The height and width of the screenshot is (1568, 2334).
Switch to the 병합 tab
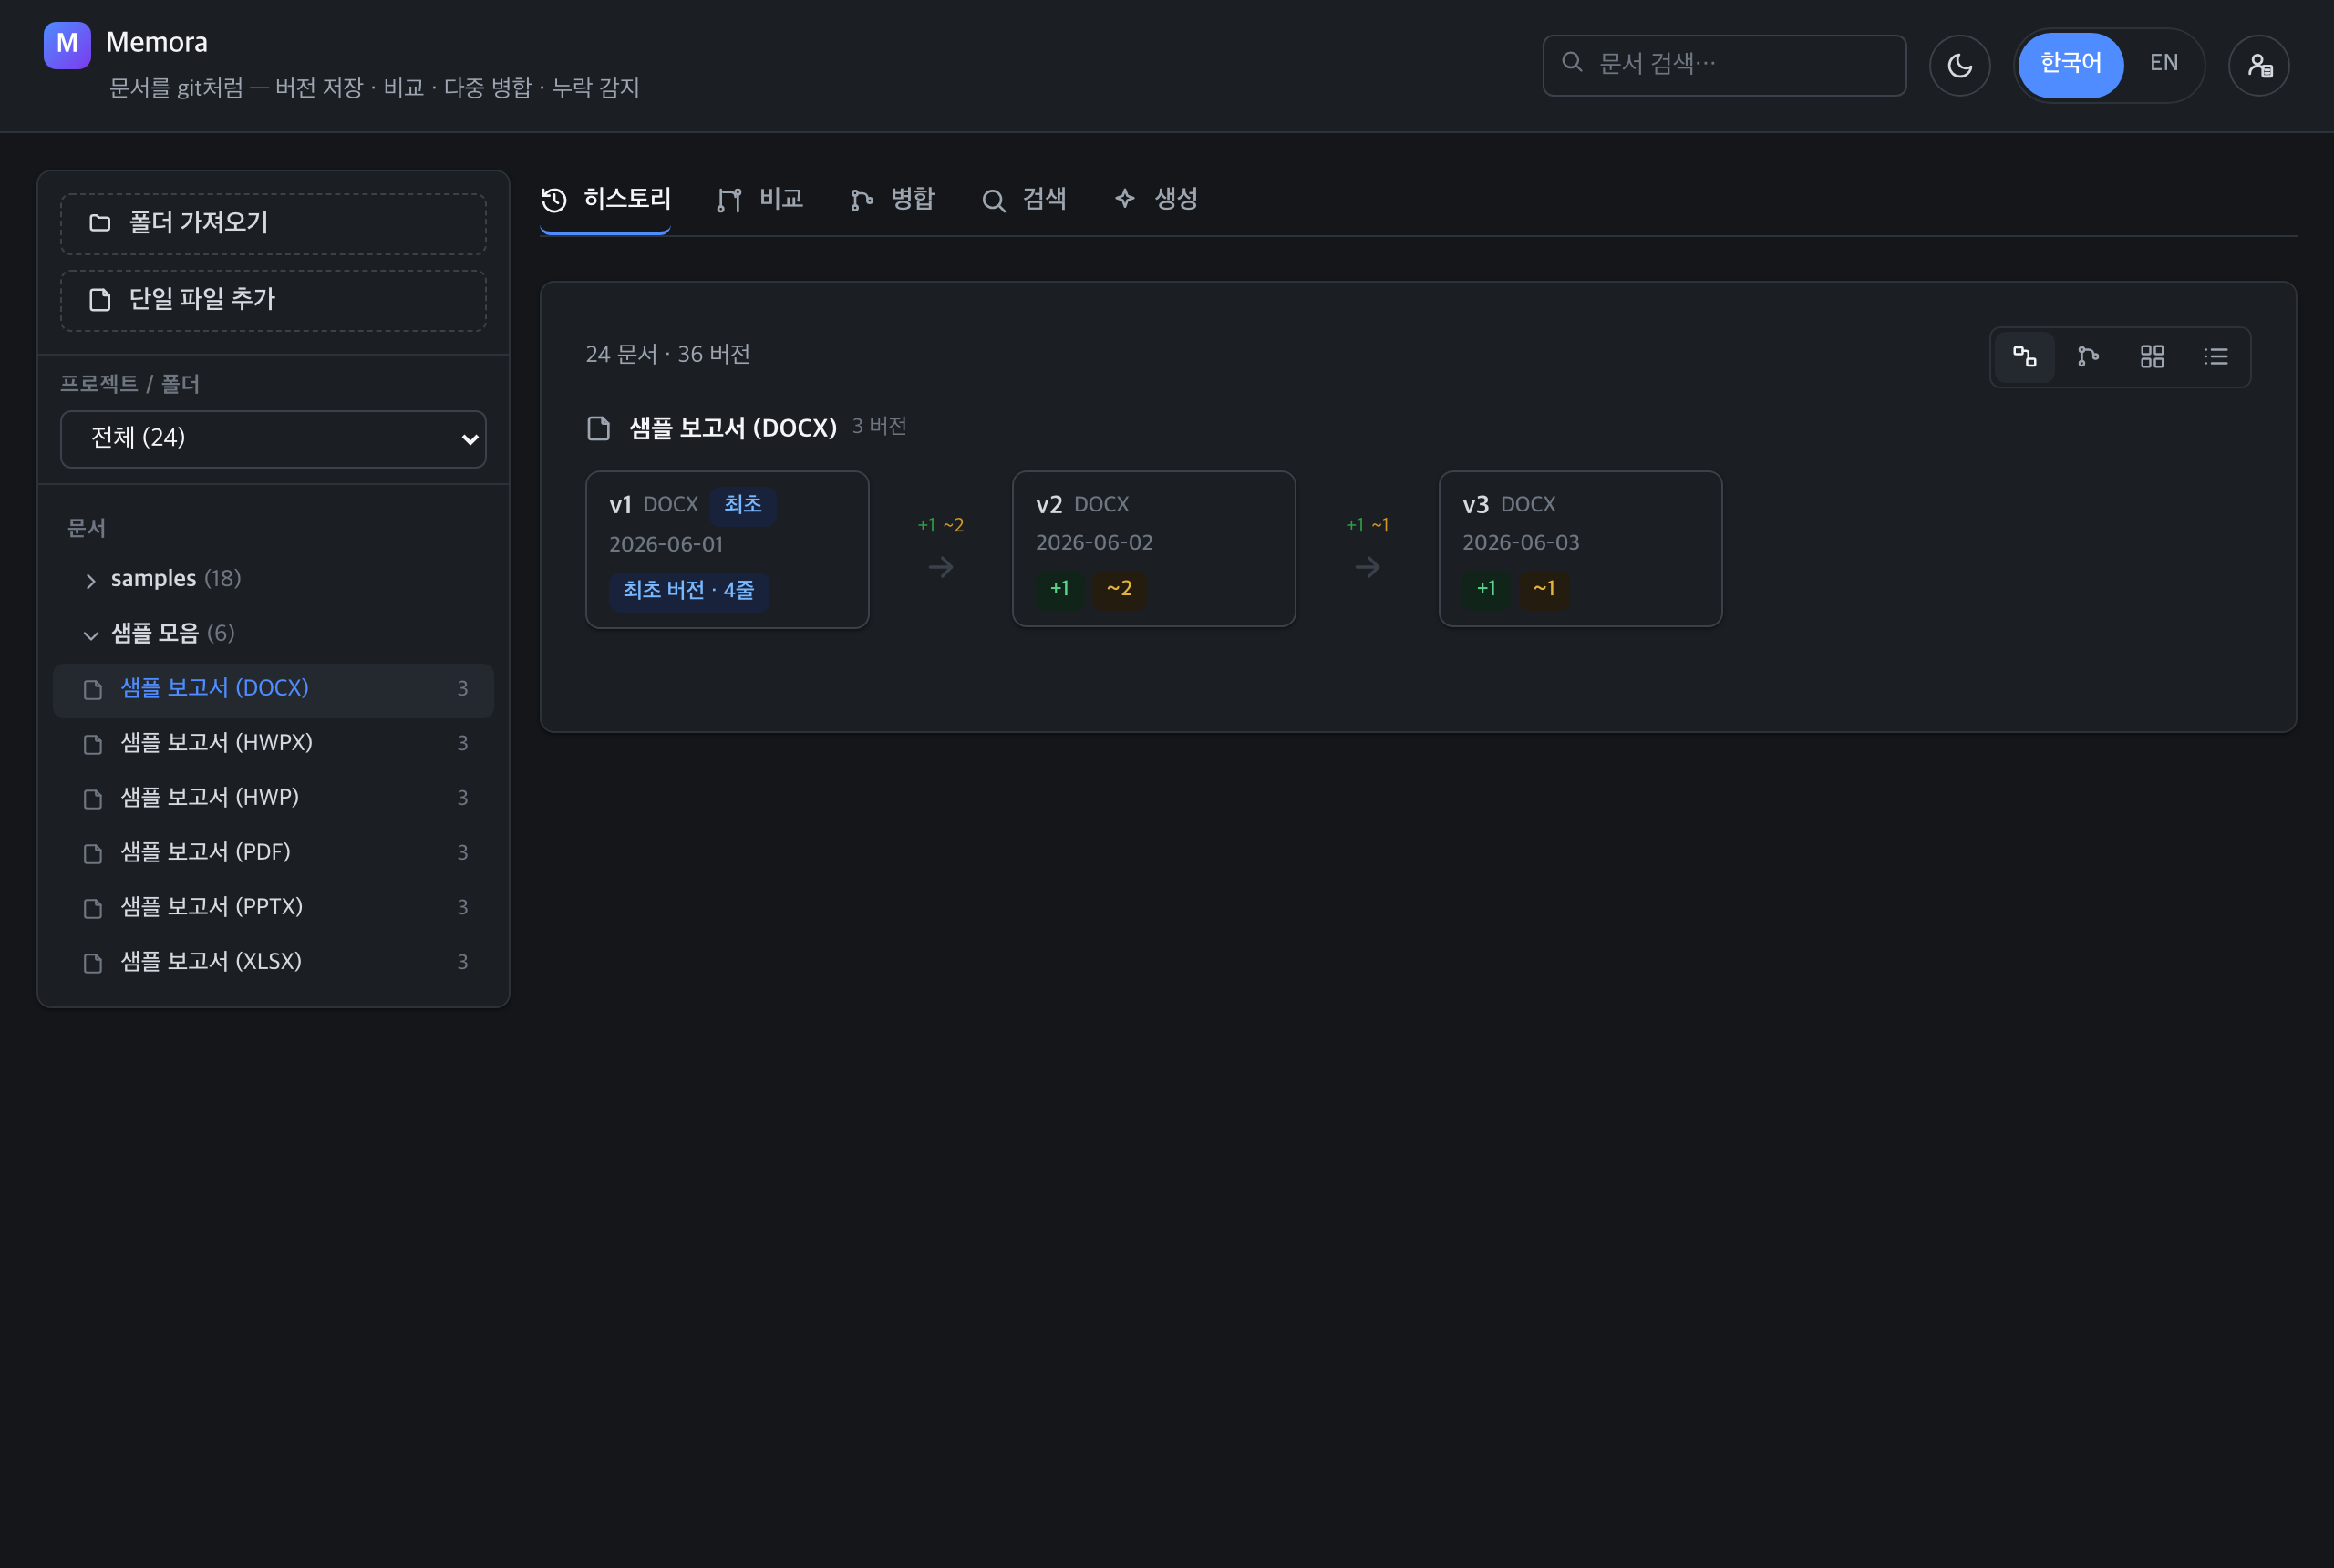(892, 200)
